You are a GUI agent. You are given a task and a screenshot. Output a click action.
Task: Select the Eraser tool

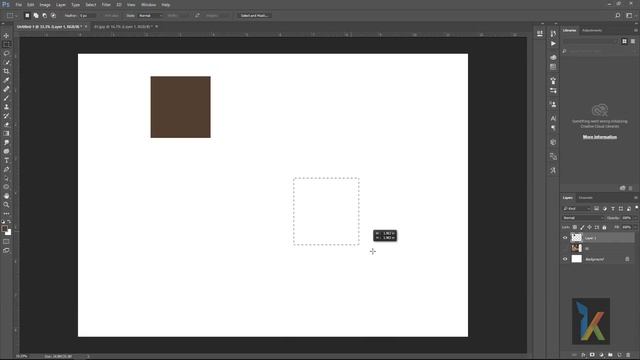(x=6, y=125)
